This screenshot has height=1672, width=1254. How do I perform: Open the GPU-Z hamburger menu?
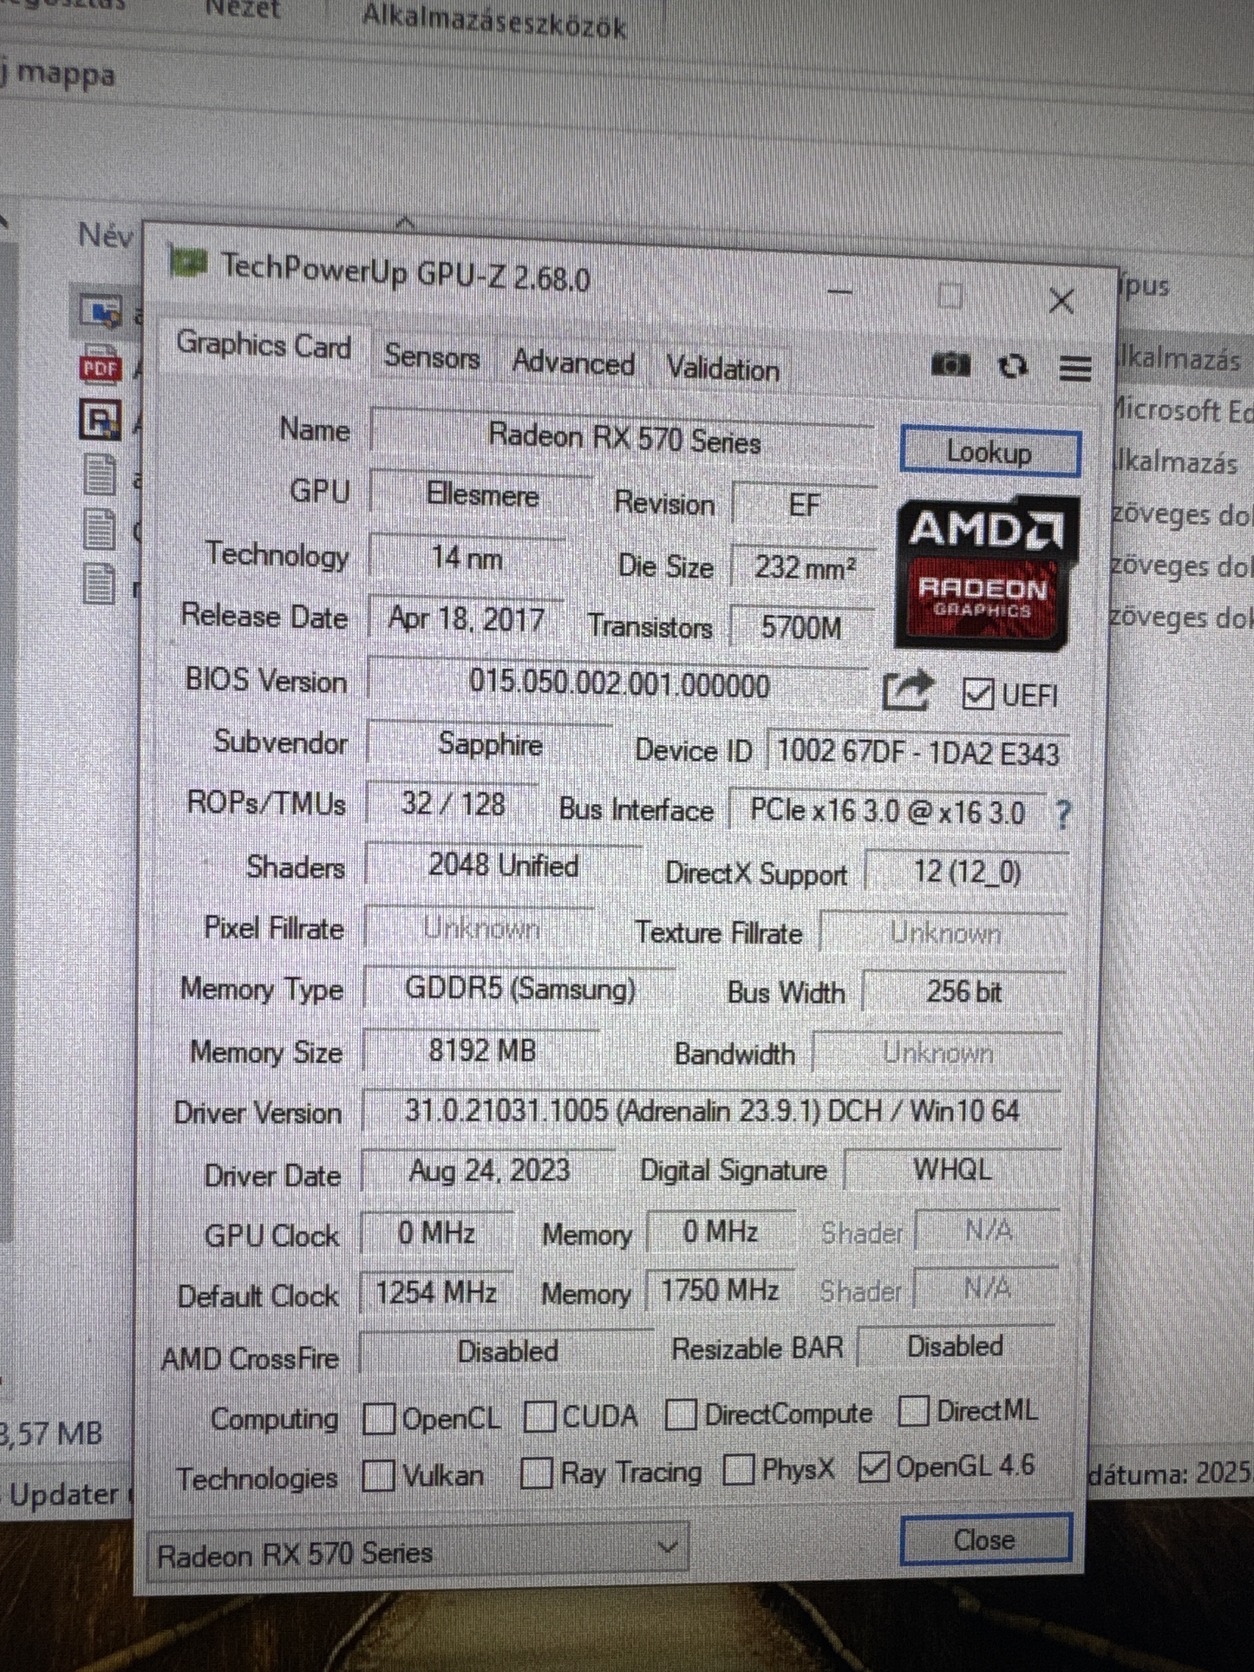click(x=1075, y=369)
